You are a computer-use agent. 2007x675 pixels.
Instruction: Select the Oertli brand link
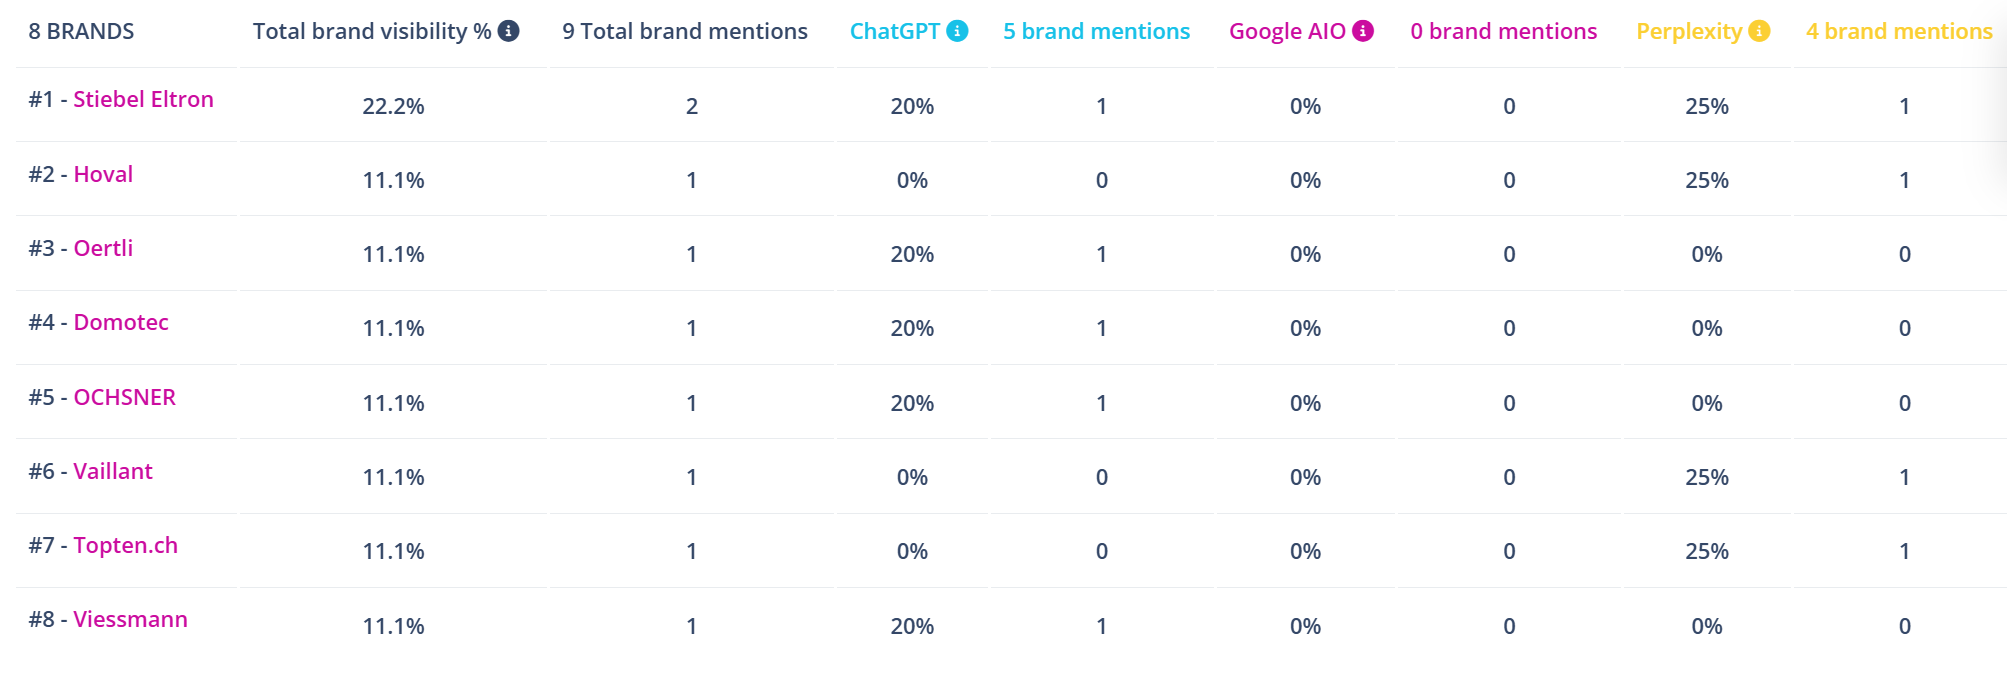tap(103, 248)
